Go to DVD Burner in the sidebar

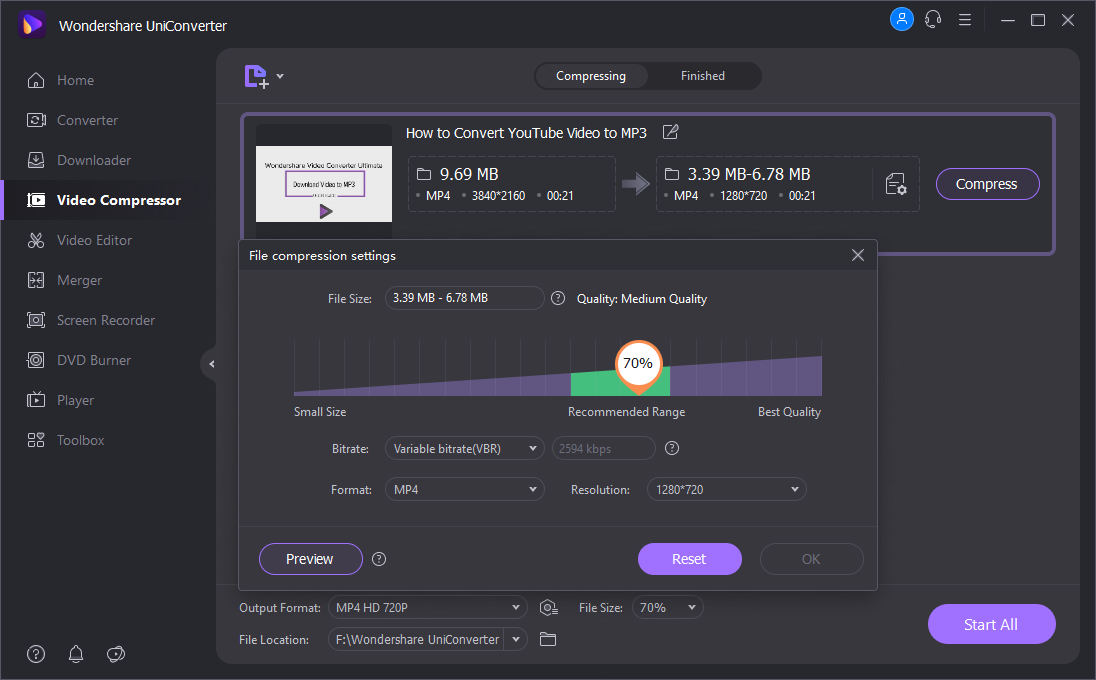pyautogui.click(x=94, y=360)
